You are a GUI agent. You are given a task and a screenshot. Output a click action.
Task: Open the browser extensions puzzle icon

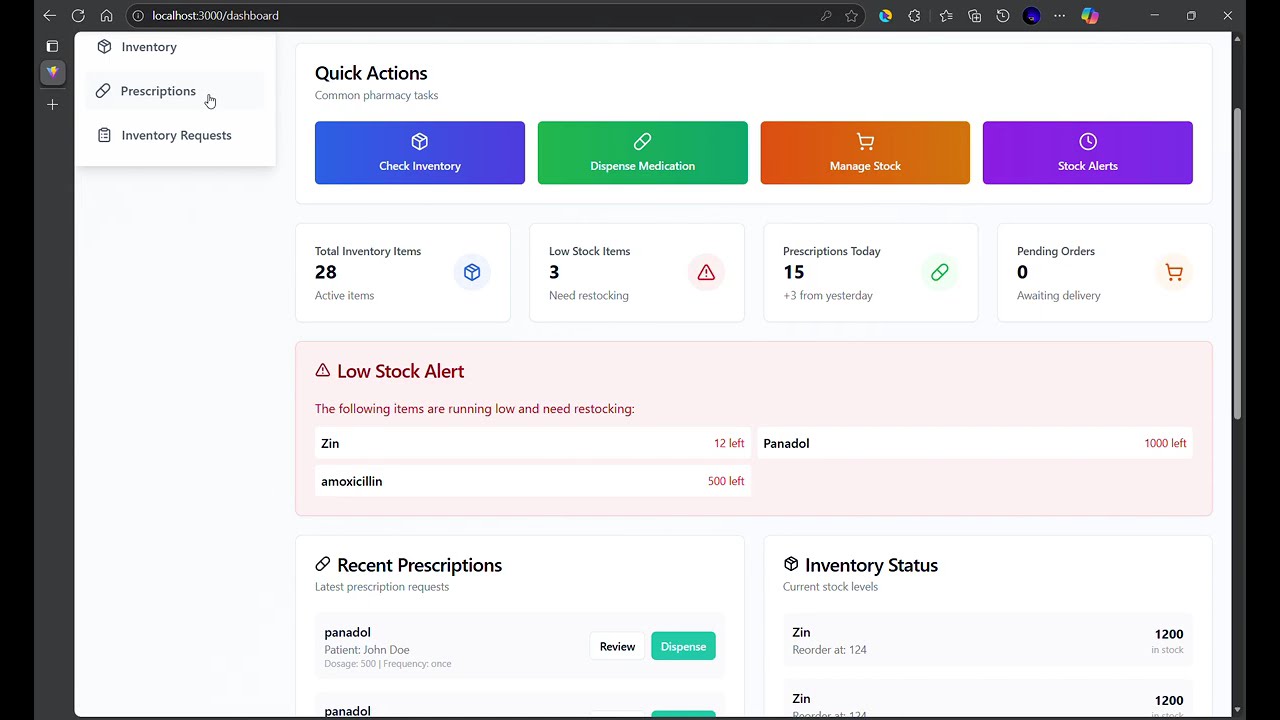pyautogui.click(x=914, y=16)
